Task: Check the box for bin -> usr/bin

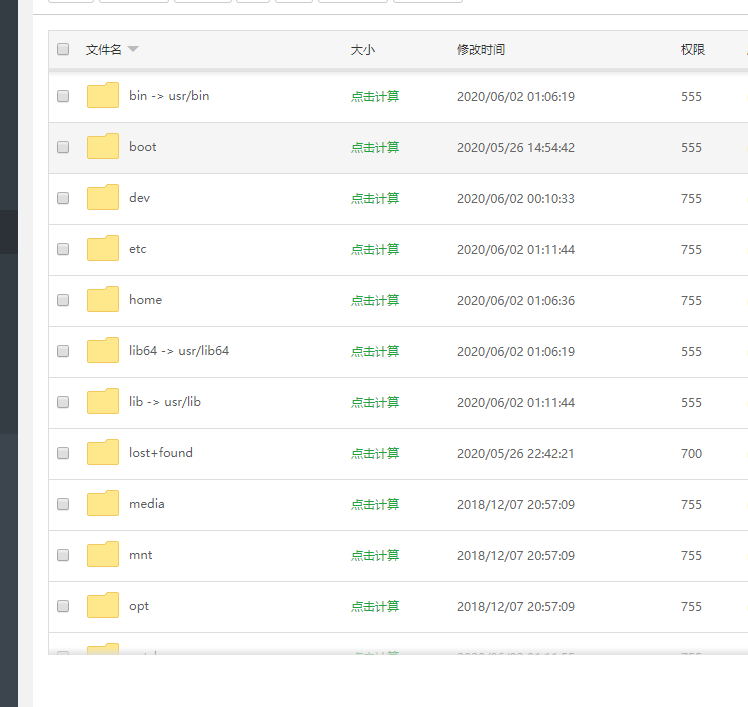Action: [63, 97]
